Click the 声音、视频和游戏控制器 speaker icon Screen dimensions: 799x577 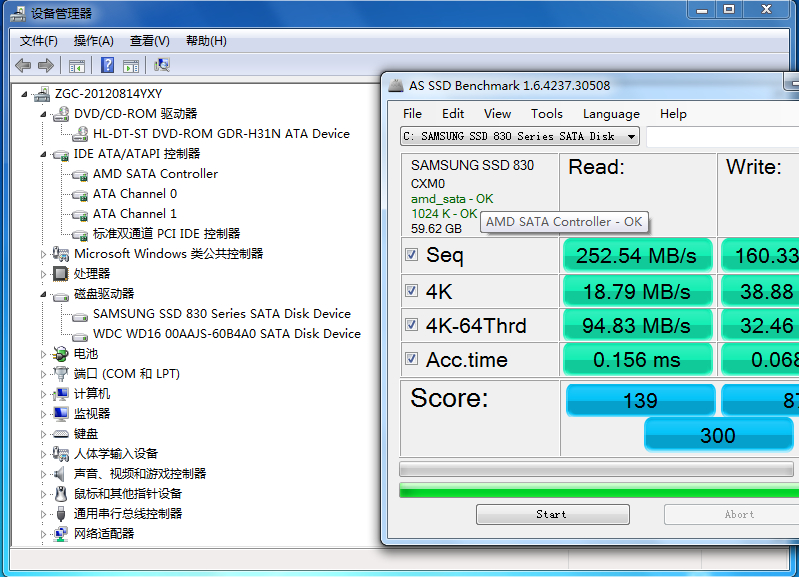[x=60, y=474]
